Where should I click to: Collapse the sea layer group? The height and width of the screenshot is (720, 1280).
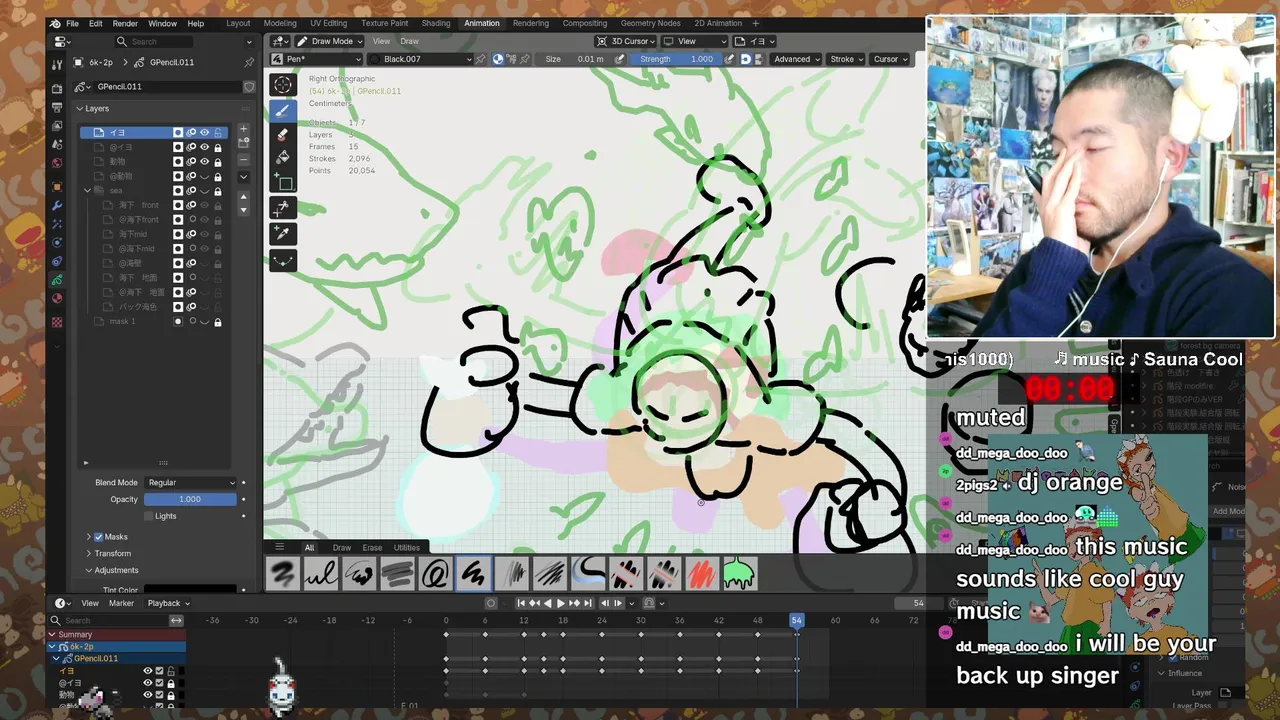tap(88, 190)
